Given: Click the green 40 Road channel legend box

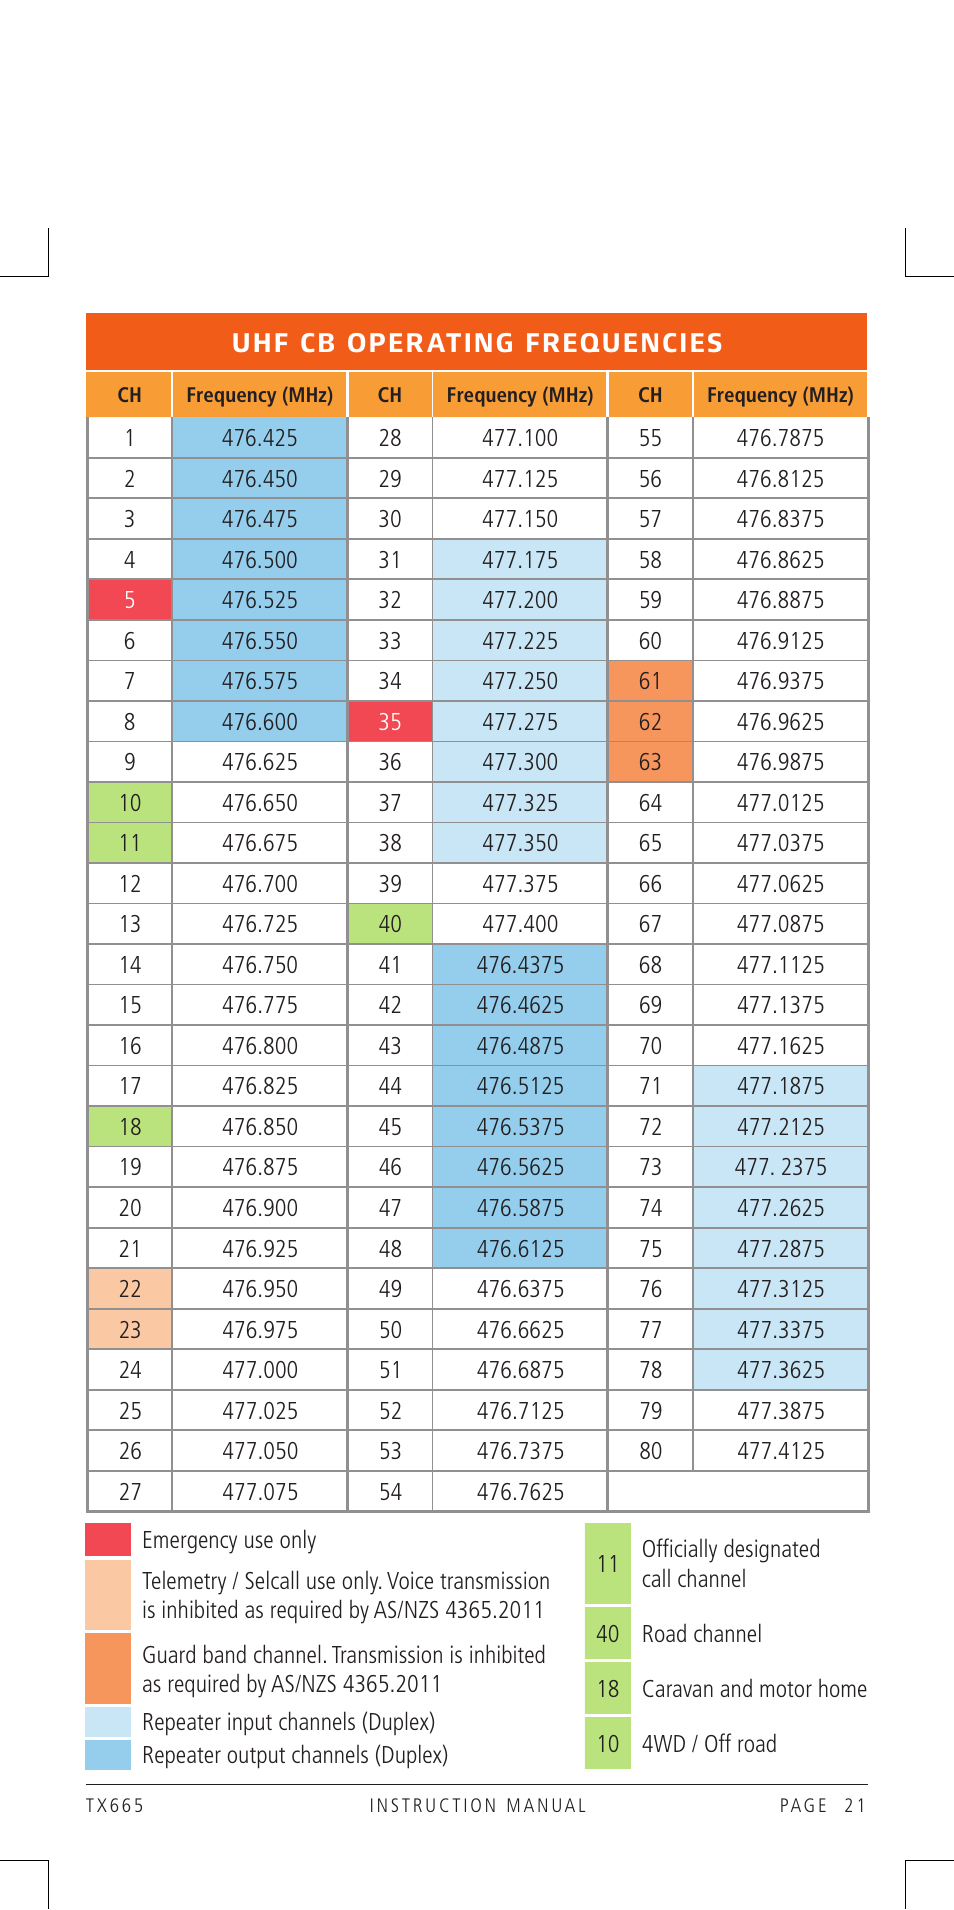Looking at the screenshot, I should click(608, 1634).
